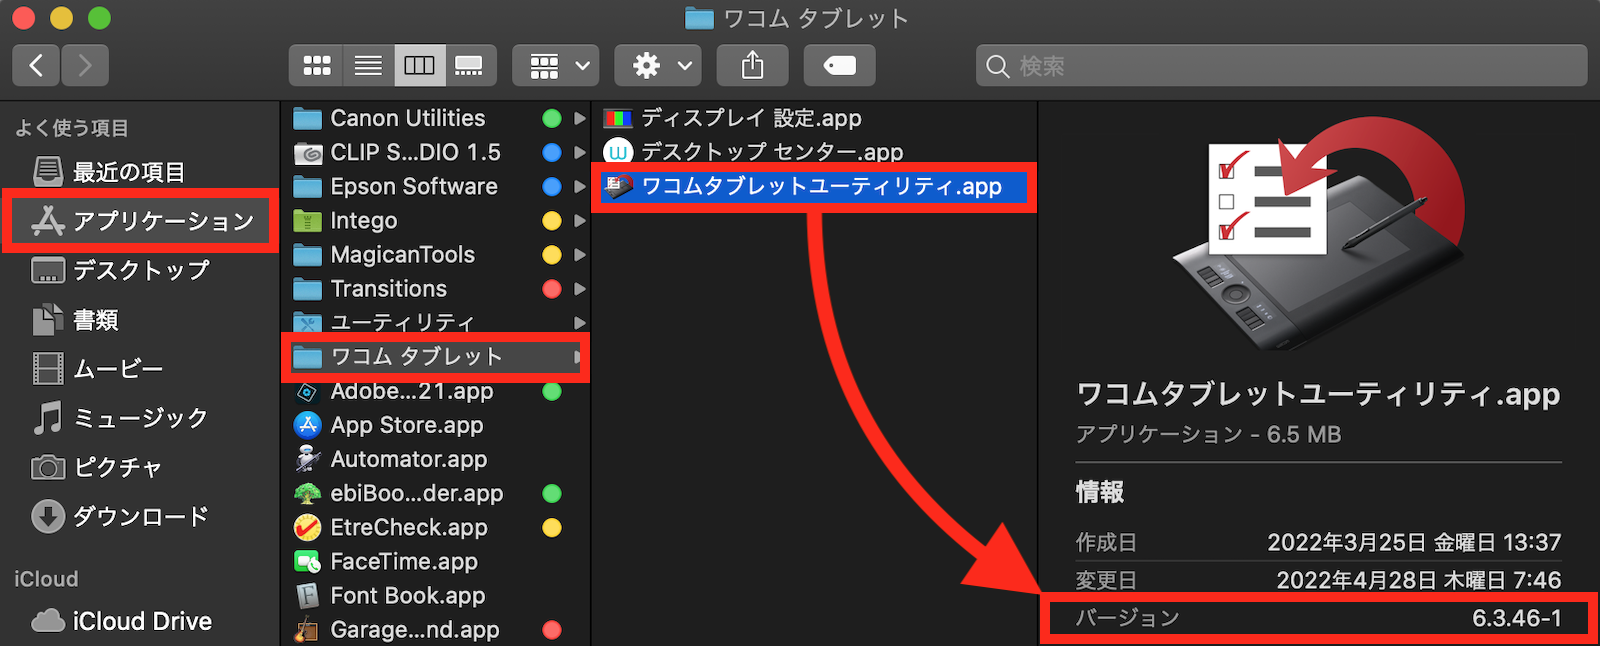Expand the Transitions folder arrow
1600x646 pixels.
click(x=579, y=288)
